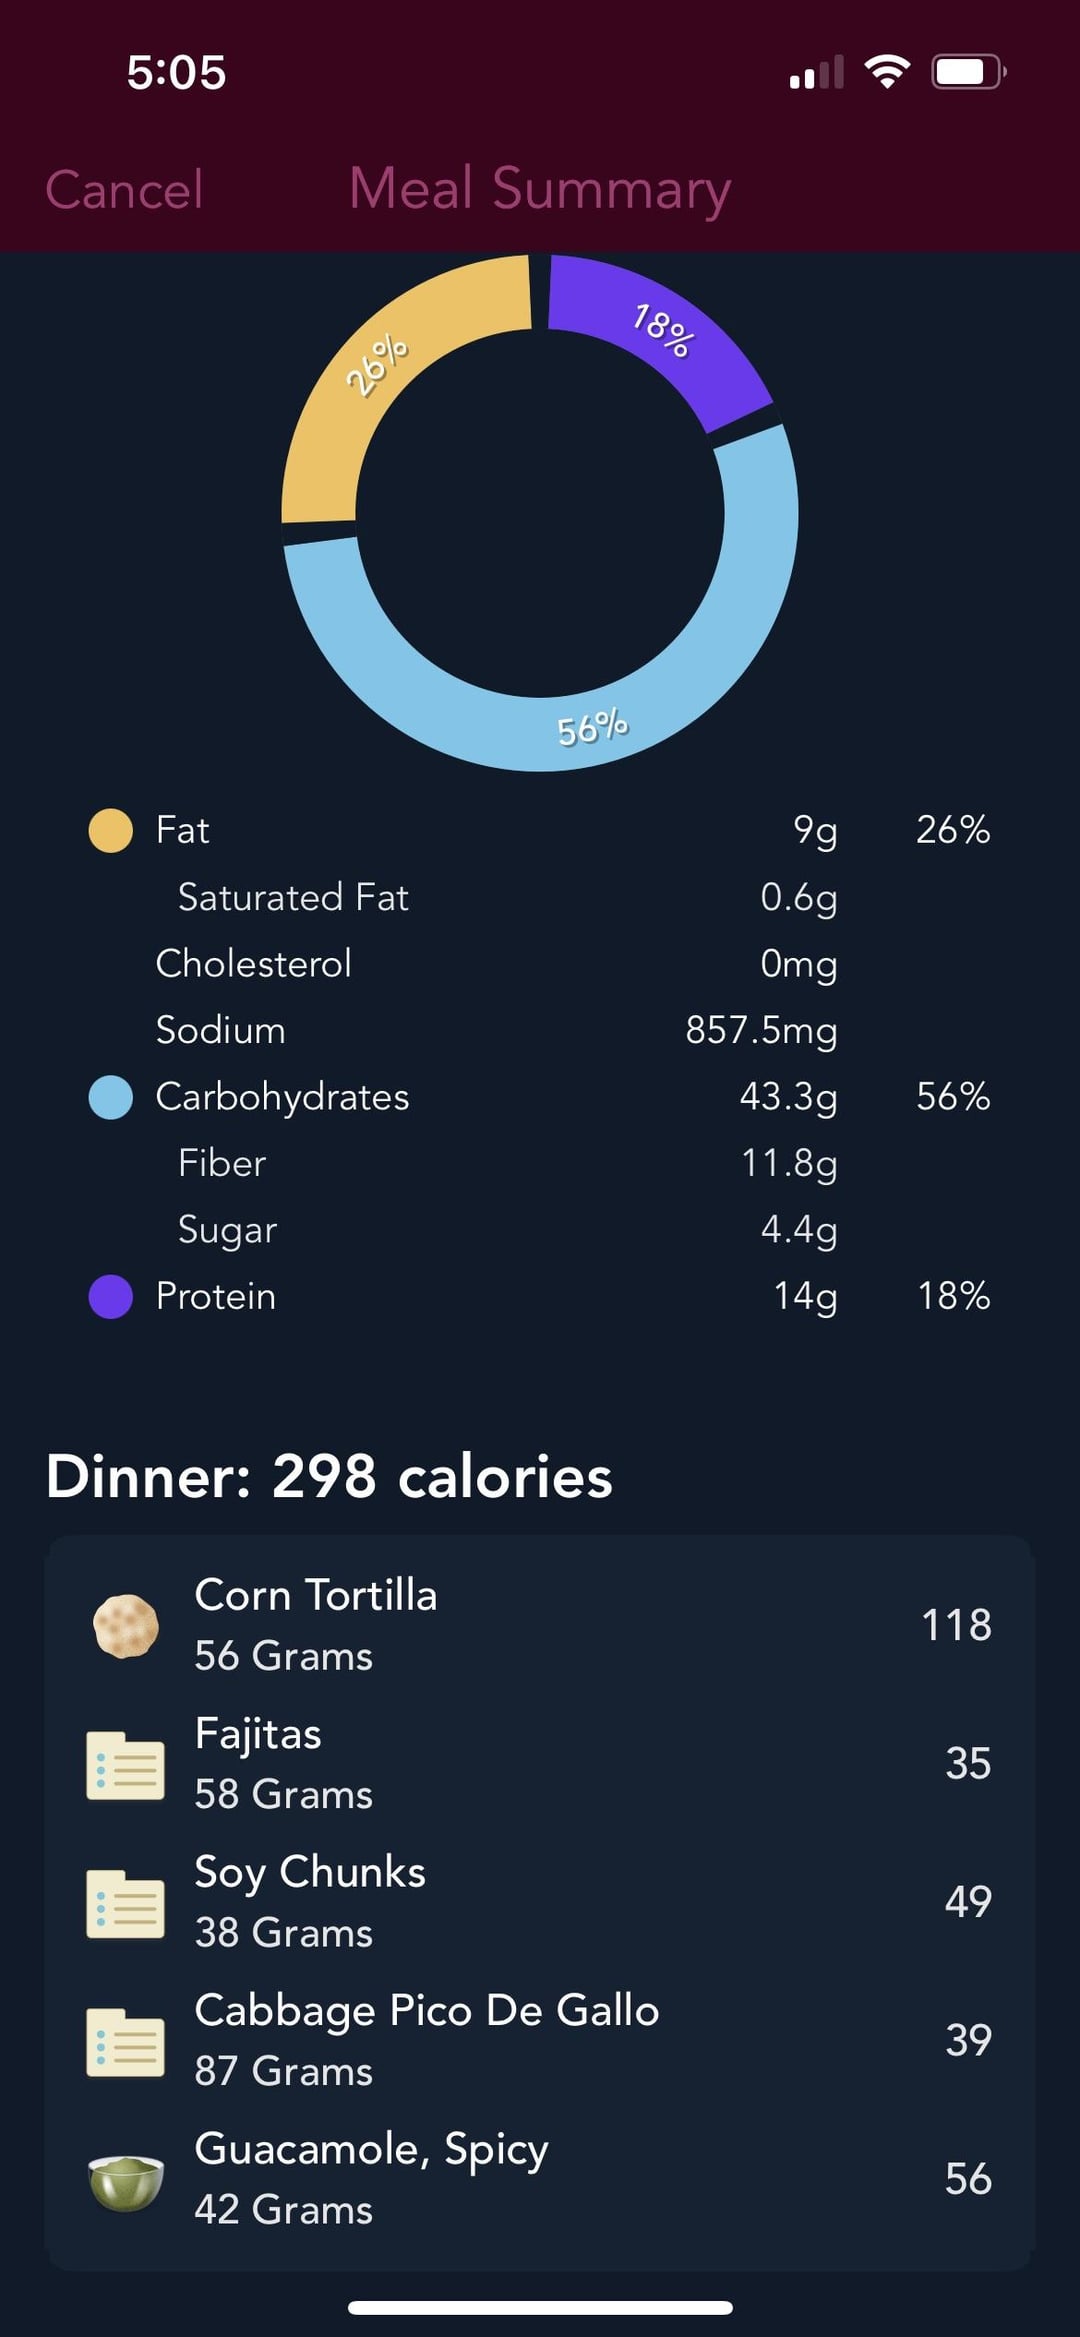Tap the Fajitas recipe list icon
Image resolution: width=1080 pixels, height=2337 pixels.
[x=126, y=1764]
